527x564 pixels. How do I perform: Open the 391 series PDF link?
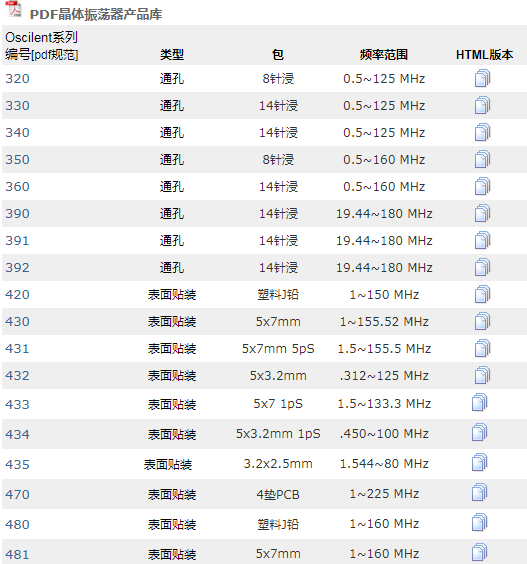pyautogui.click(x=17, y=240)
